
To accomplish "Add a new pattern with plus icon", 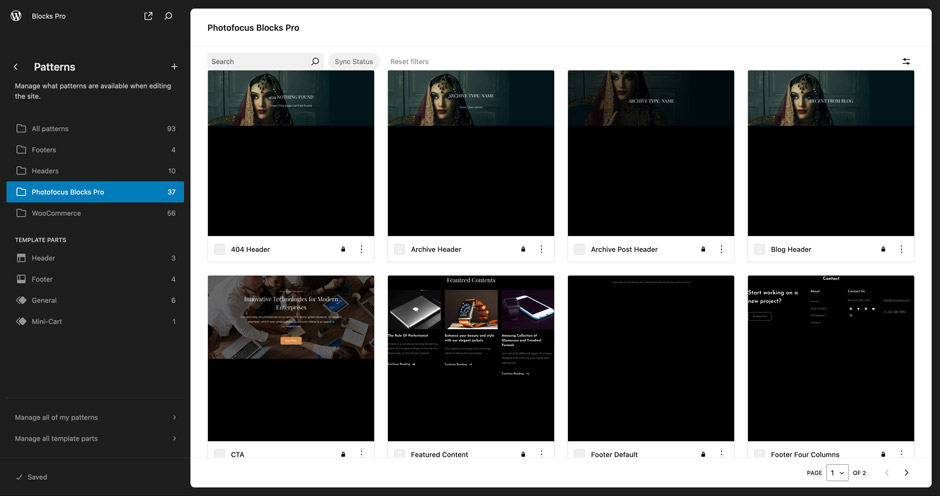I will coord(174,67).
